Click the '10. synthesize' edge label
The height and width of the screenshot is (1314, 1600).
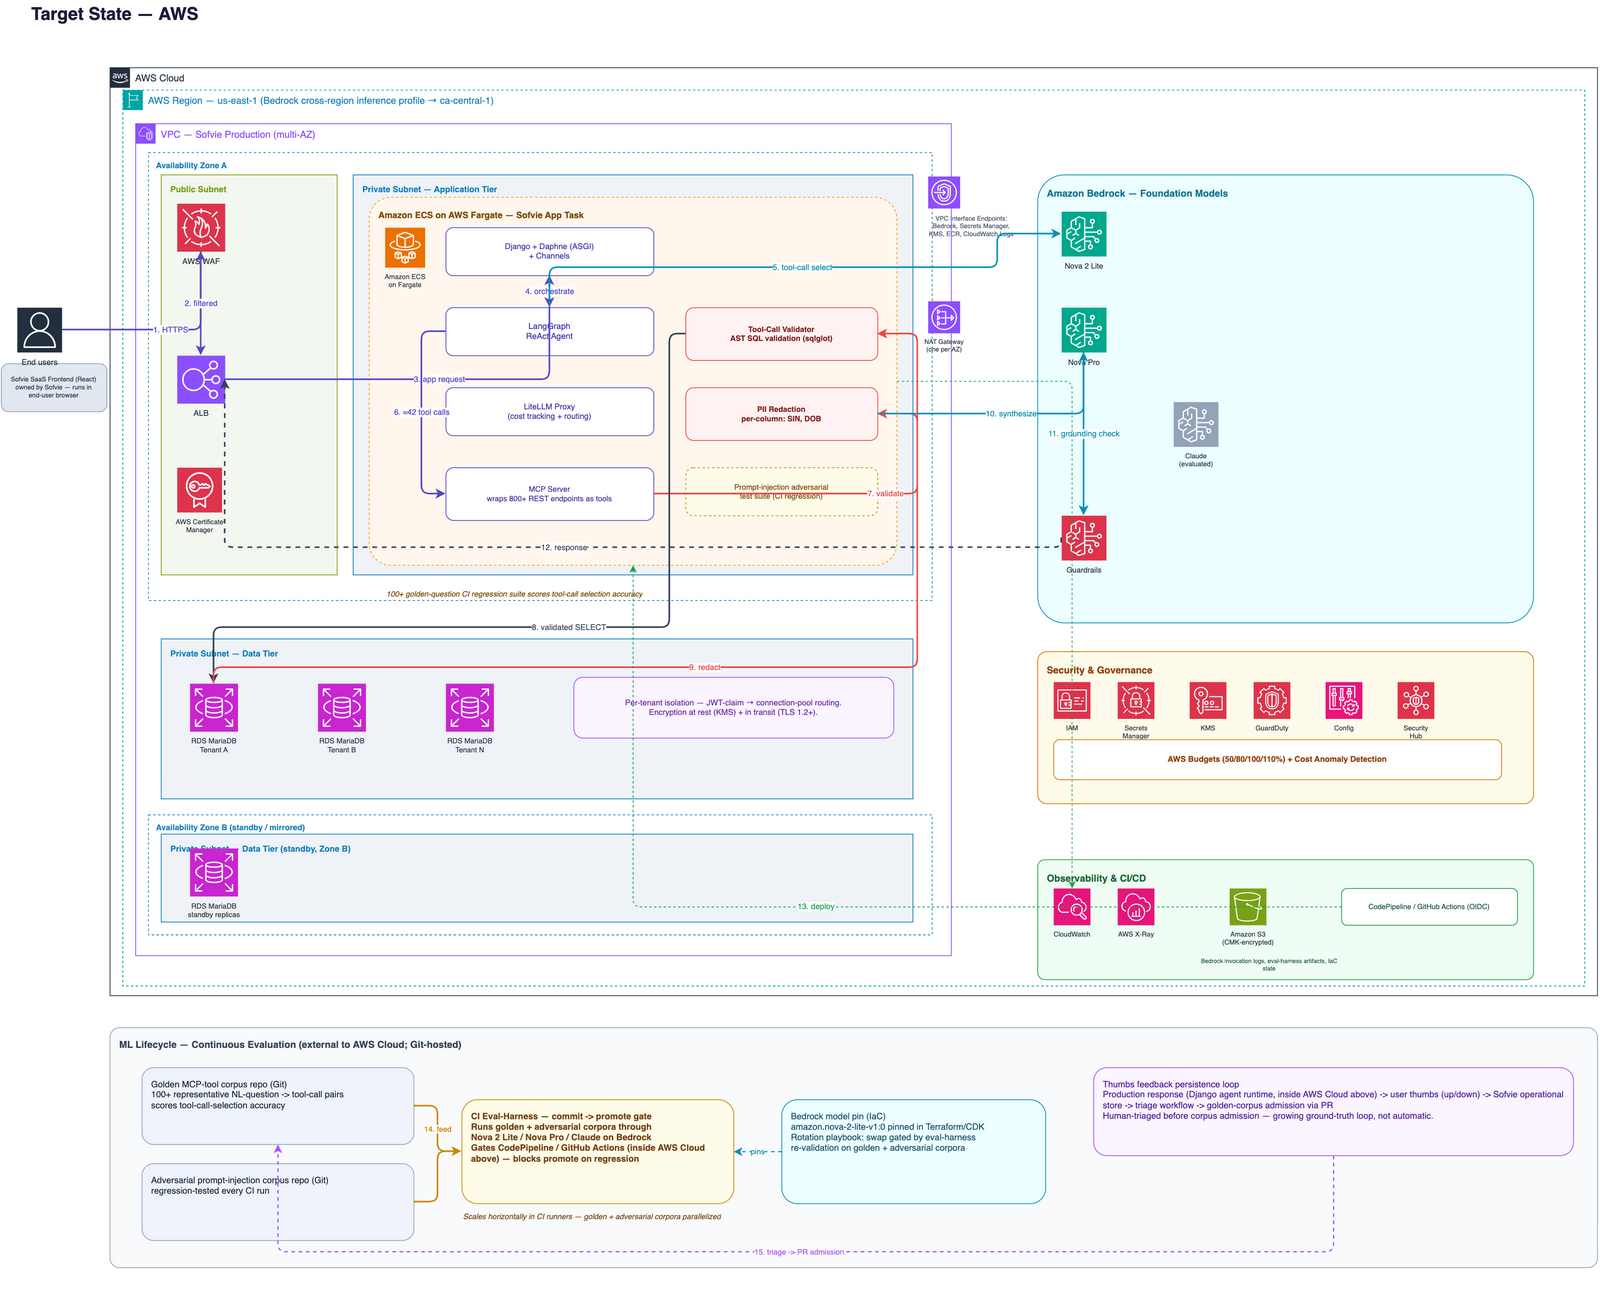click(1011, 413)
